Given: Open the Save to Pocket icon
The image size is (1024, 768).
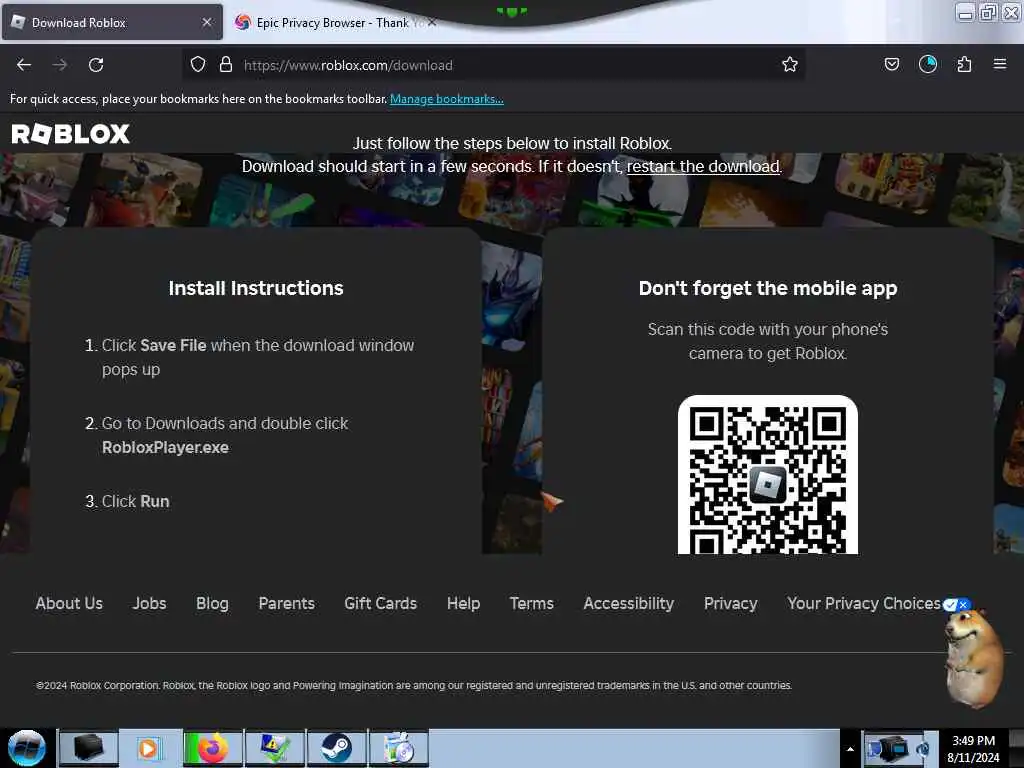Looking at the screenshot, I should pyautogui.click(x=891, y=64).
